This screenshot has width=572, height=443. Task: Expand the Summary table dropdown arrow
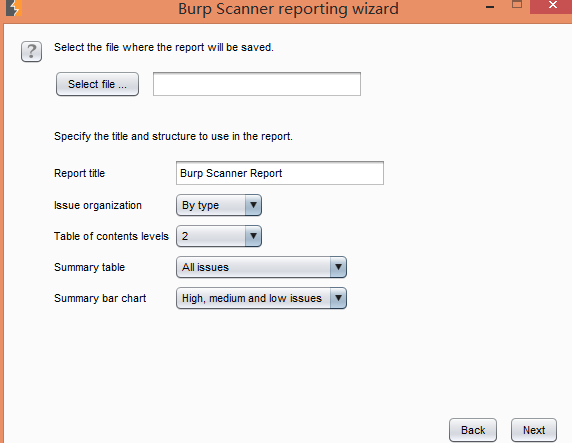(338, 267)
